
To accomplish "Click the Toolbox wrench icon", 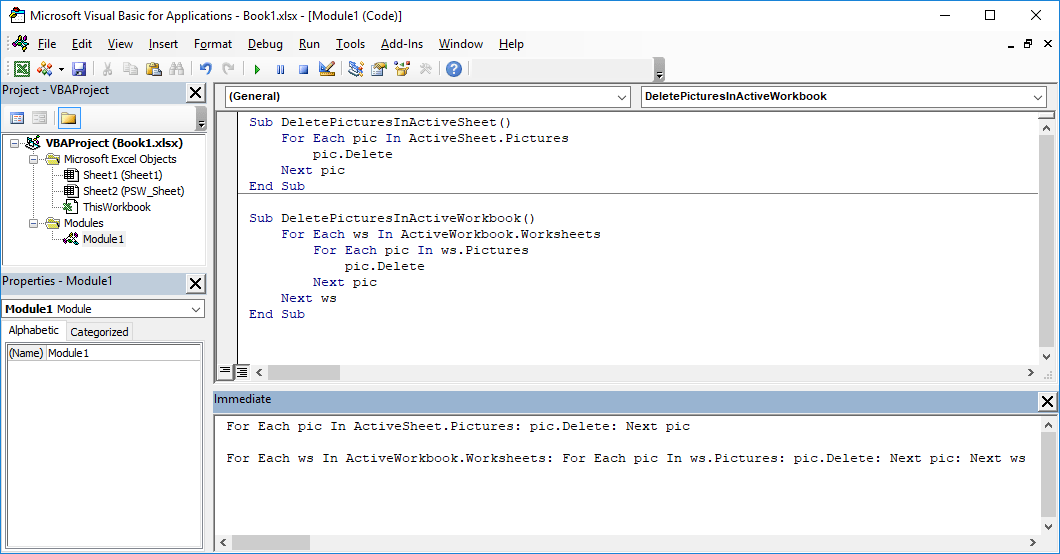I will pyautogui.click(x=425, y=69).
